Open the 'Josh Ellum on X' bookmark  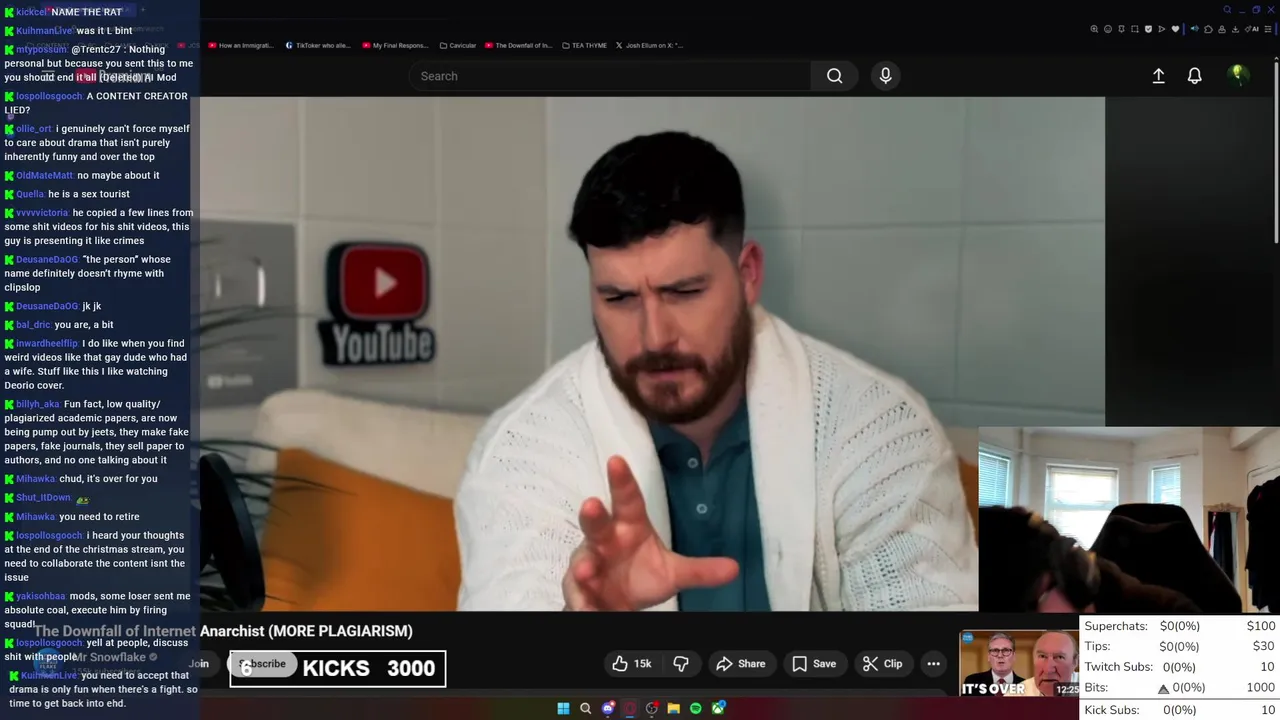649,45
